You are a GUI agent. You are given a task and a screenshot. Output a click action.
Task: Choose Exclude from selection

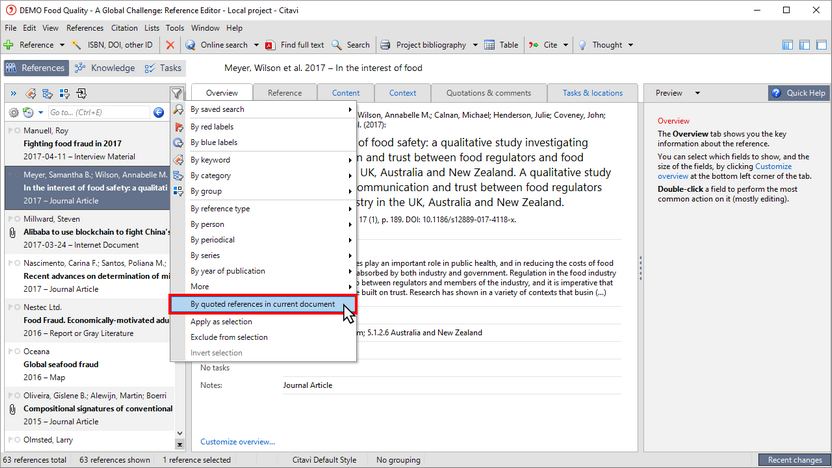coord(229,337)
